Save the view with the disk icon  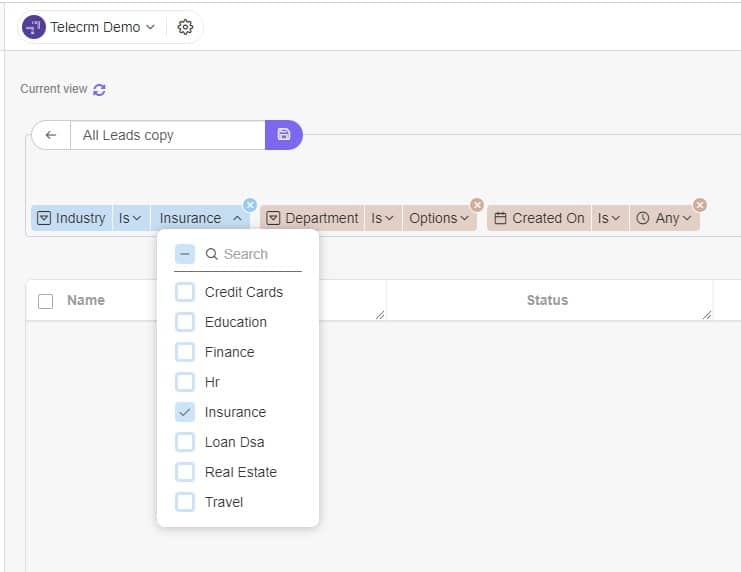tap(284, 135)
